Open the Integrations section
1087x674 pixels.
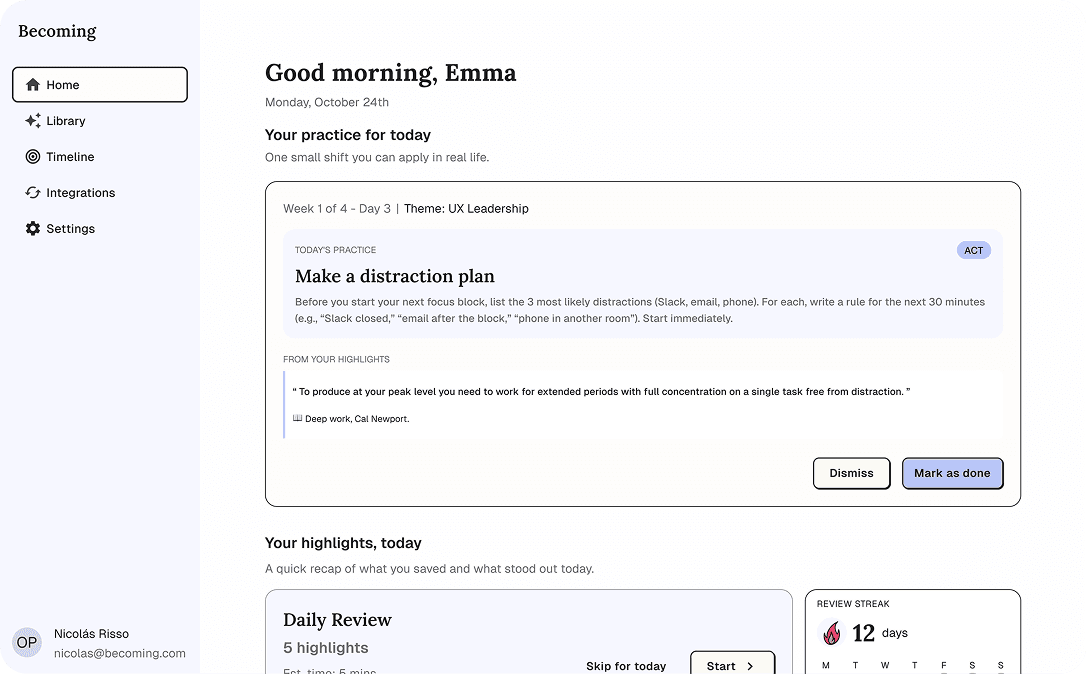point(80,193)
